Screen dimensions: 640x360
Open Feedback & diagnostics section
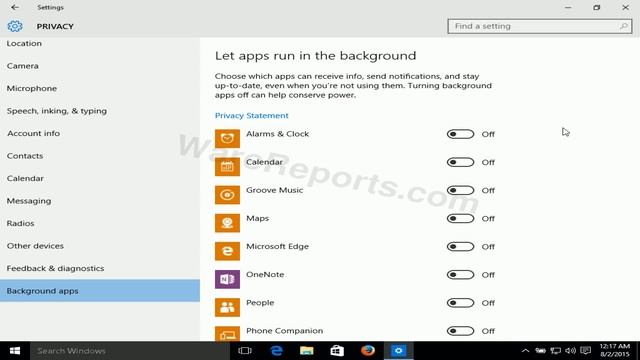pyautogui.click(x=100, y=268)
